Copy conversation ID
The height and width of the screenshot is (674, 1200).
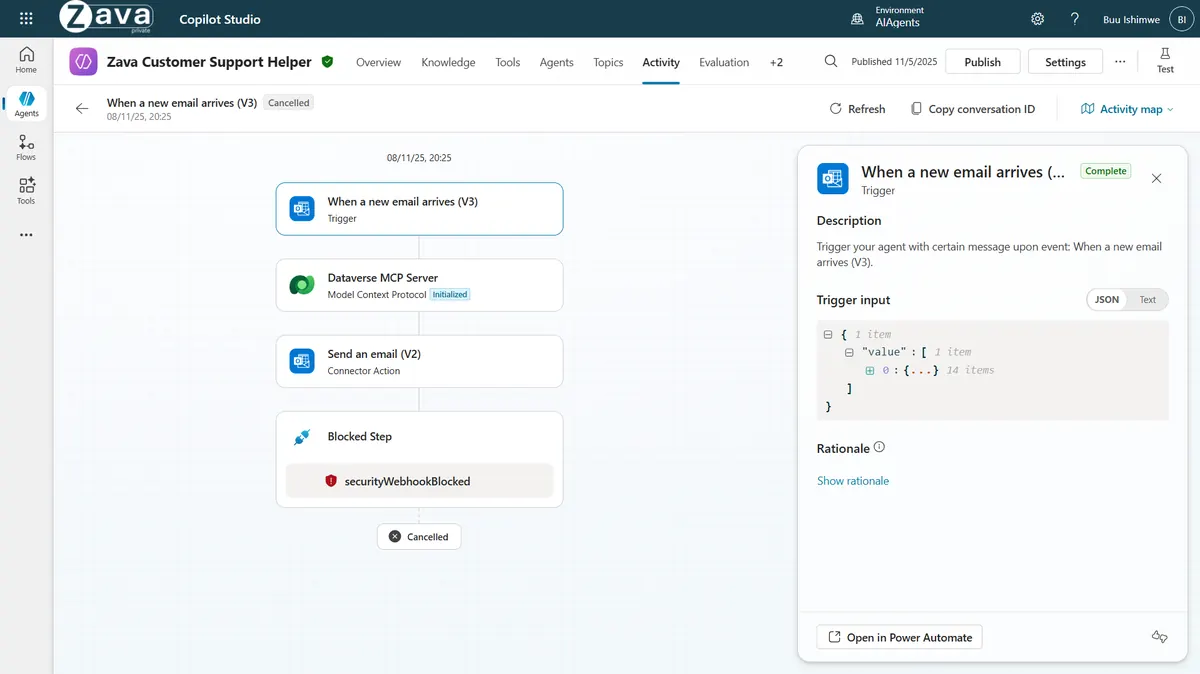972,109
